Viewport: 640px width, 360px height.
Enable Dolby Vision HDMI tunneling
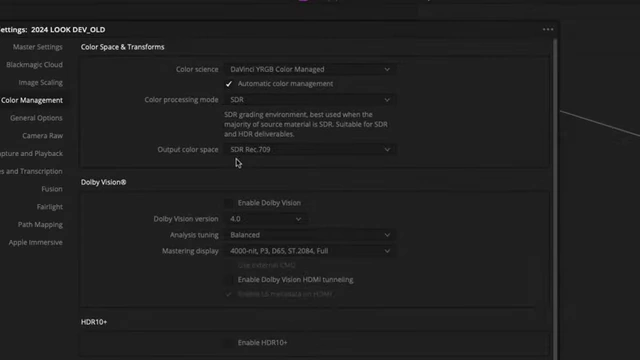(x=229, y=280)
